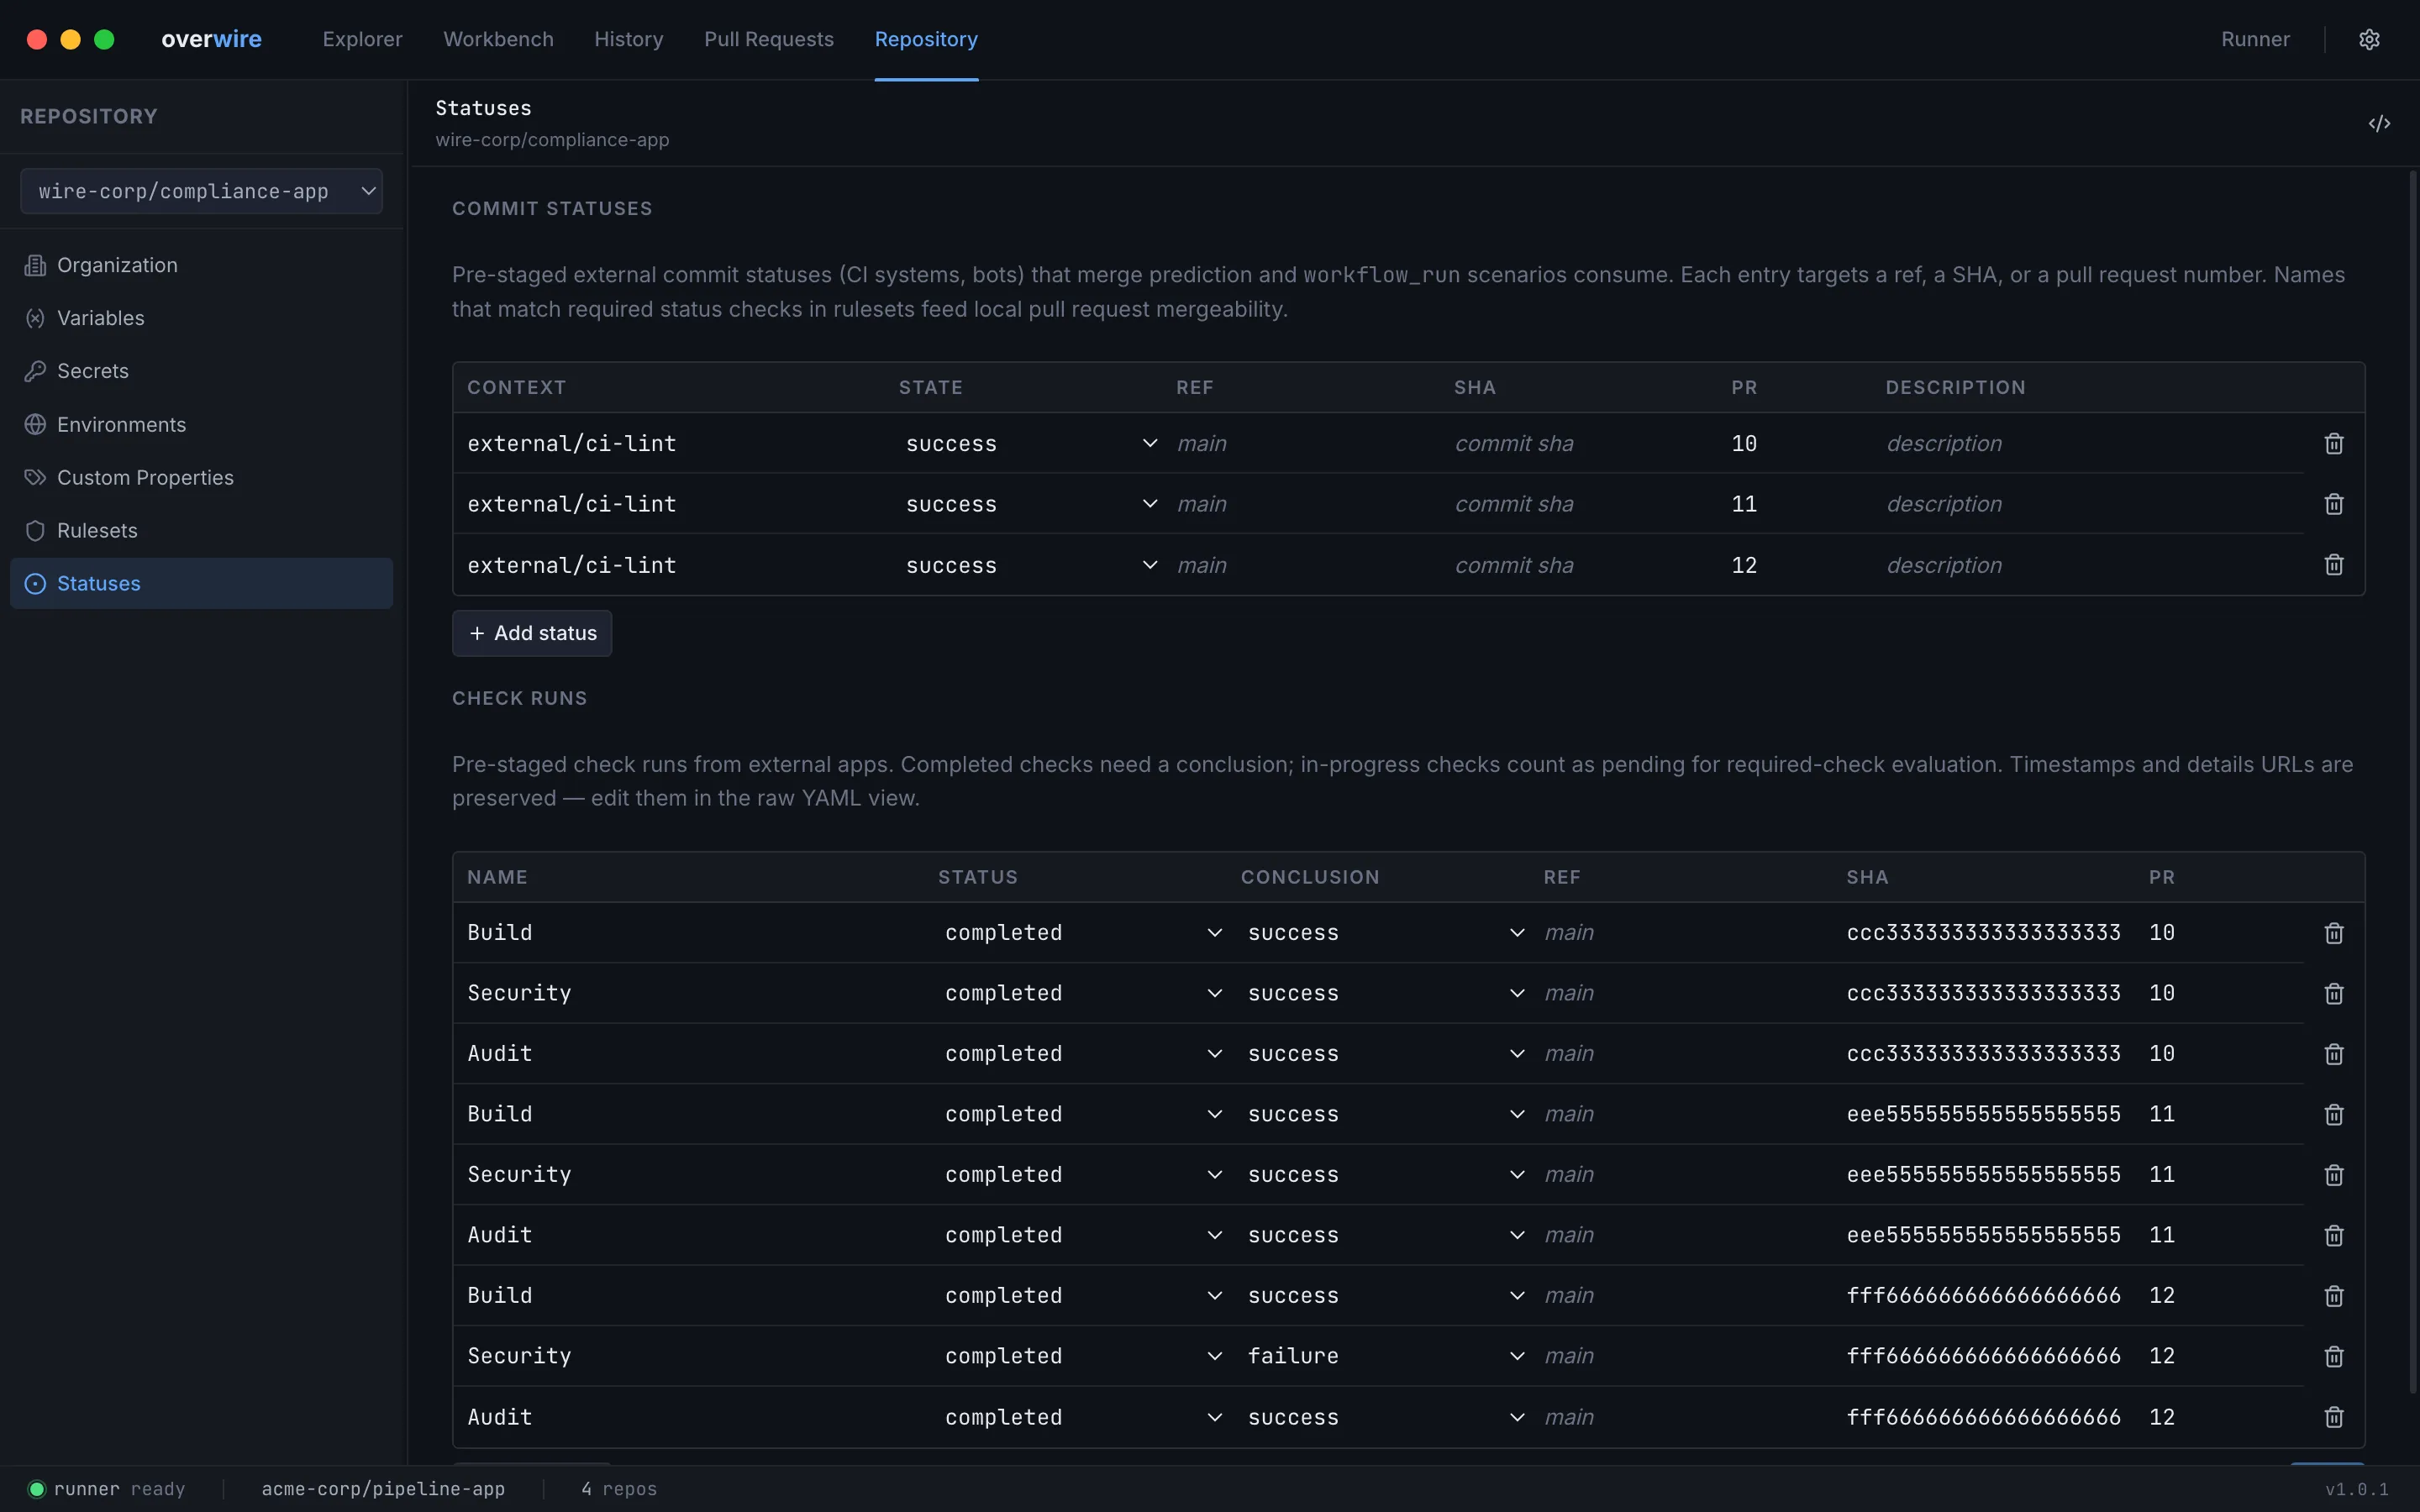The image size is (2420, 1512).
Task: Open Rulesets in the sidebar
Action: (x=201, y=530)
